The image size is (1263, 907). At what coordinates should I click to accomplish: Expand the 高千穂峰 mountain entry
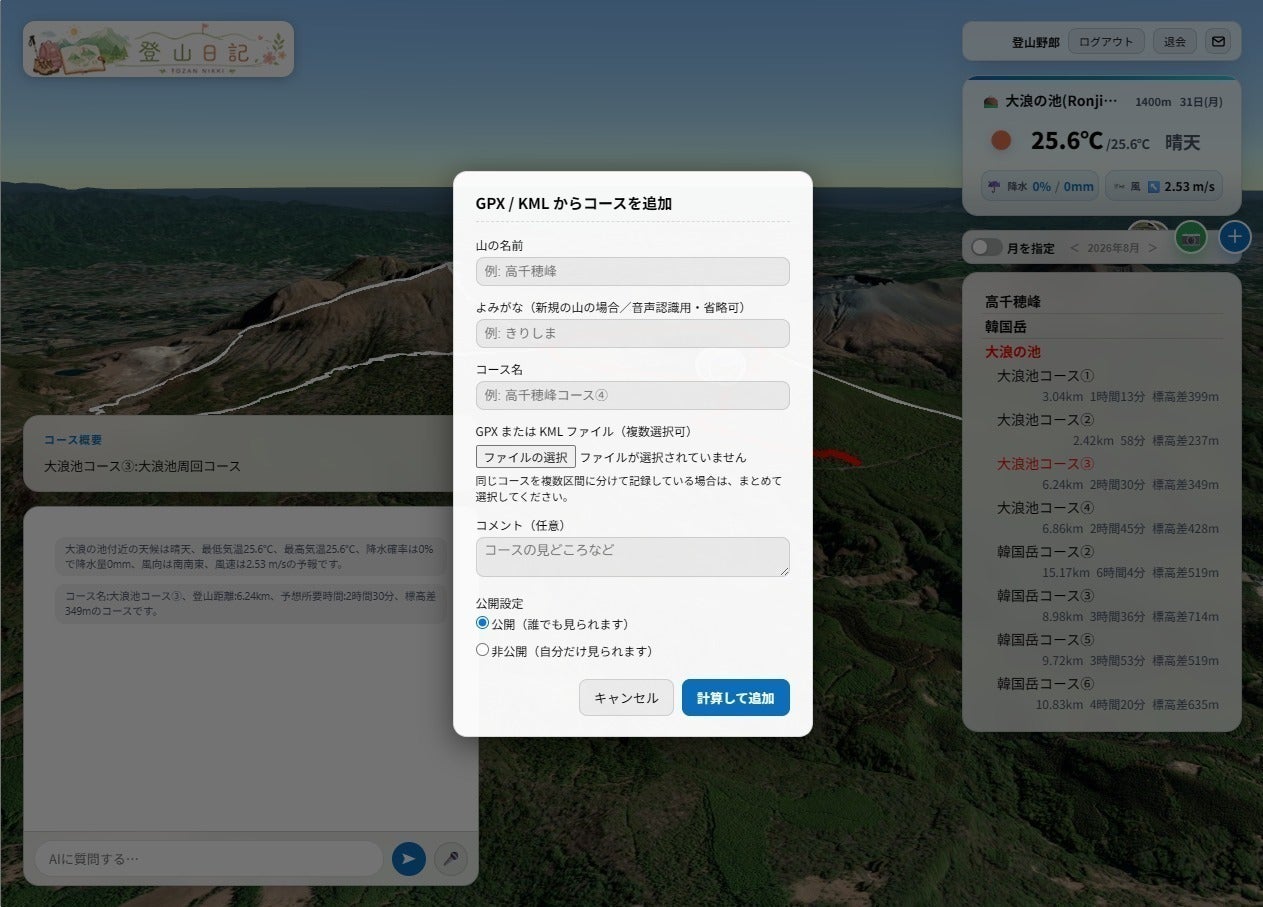1013,301
